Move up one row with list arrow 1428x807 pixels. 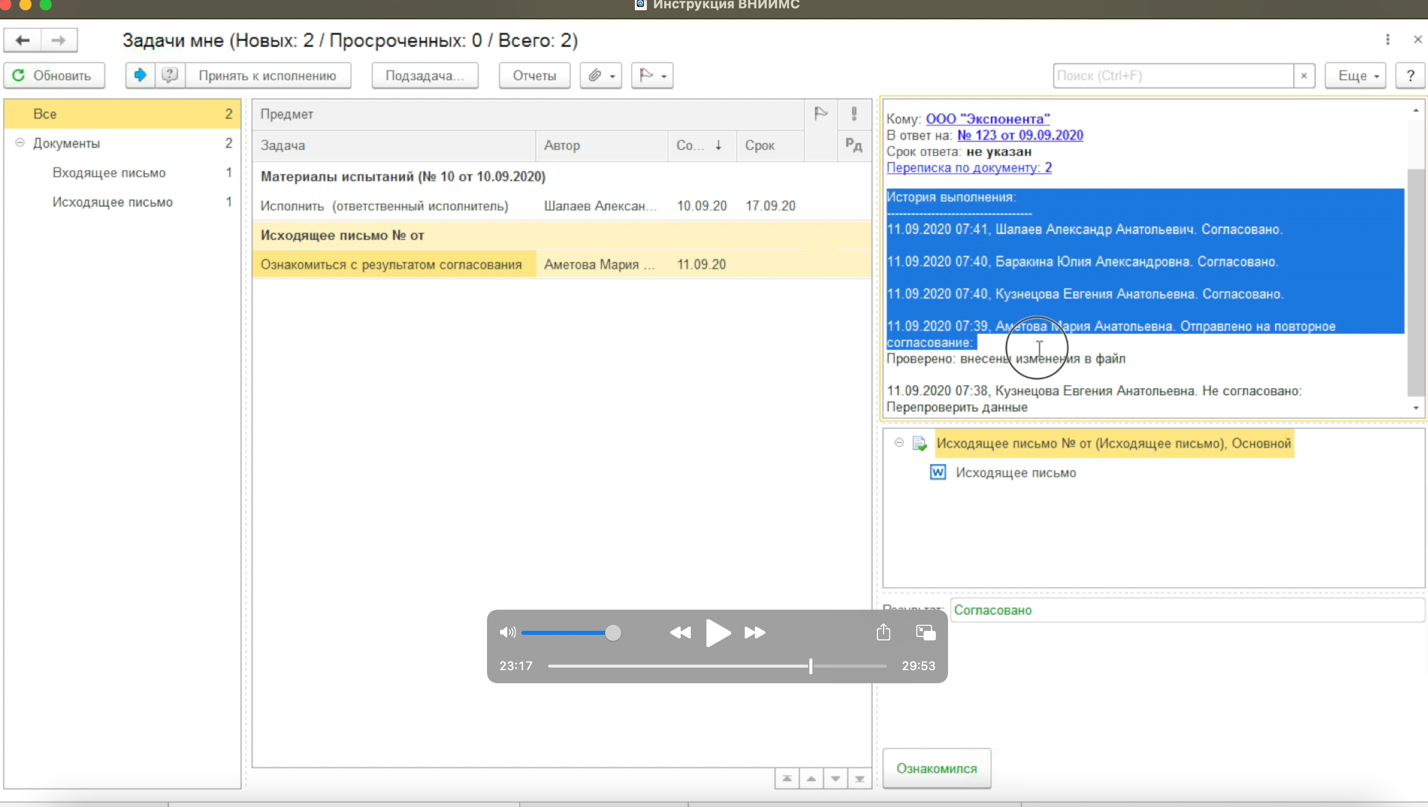811,778
